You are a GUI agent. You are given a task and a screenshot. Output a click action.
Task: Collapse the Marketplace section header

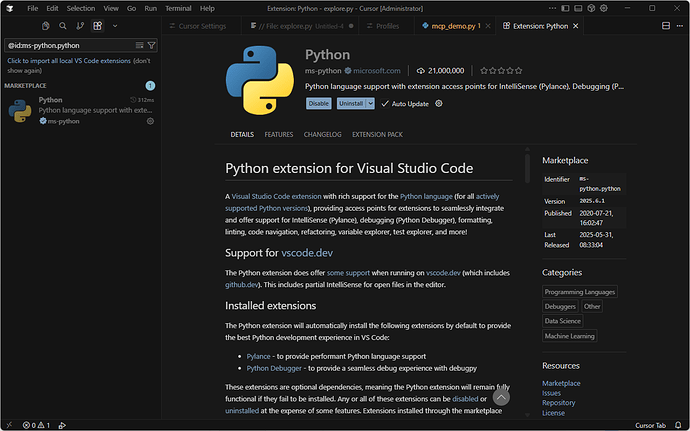point(27,86)
